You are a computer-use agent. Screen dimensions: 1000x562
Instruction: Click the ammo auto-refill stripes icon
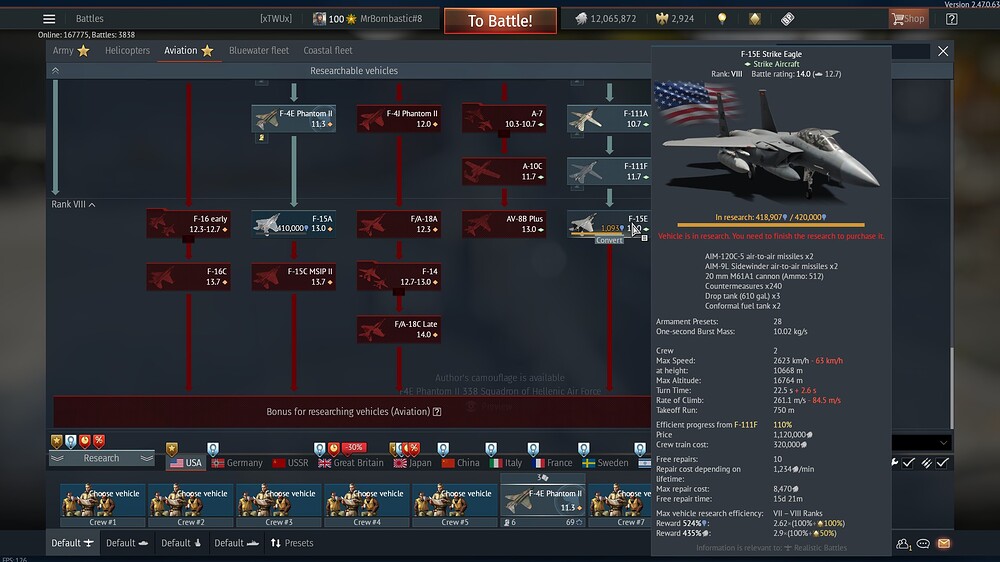click(926, 462)
